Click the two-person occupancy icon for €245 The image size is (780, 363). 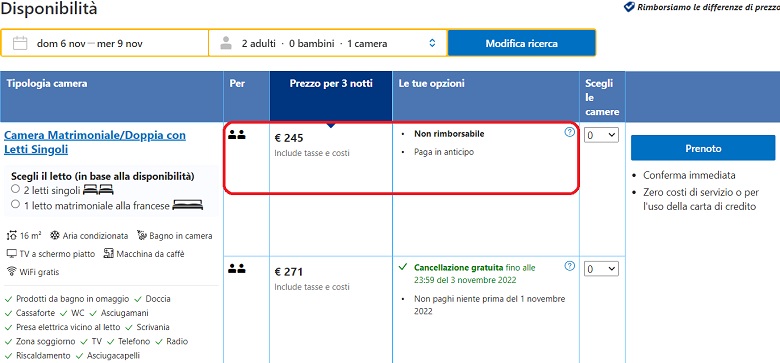coord(237,134)
